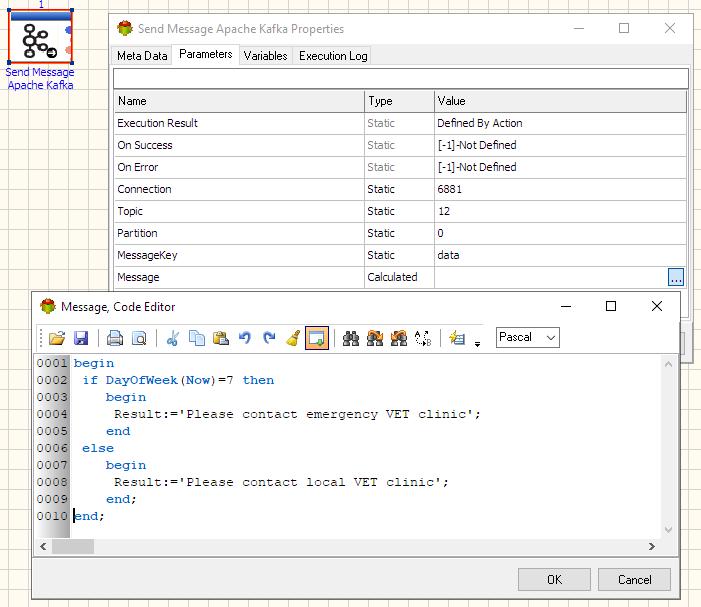
Task: Paste from clipboard in the Code Editor
Action: point(221,338)
